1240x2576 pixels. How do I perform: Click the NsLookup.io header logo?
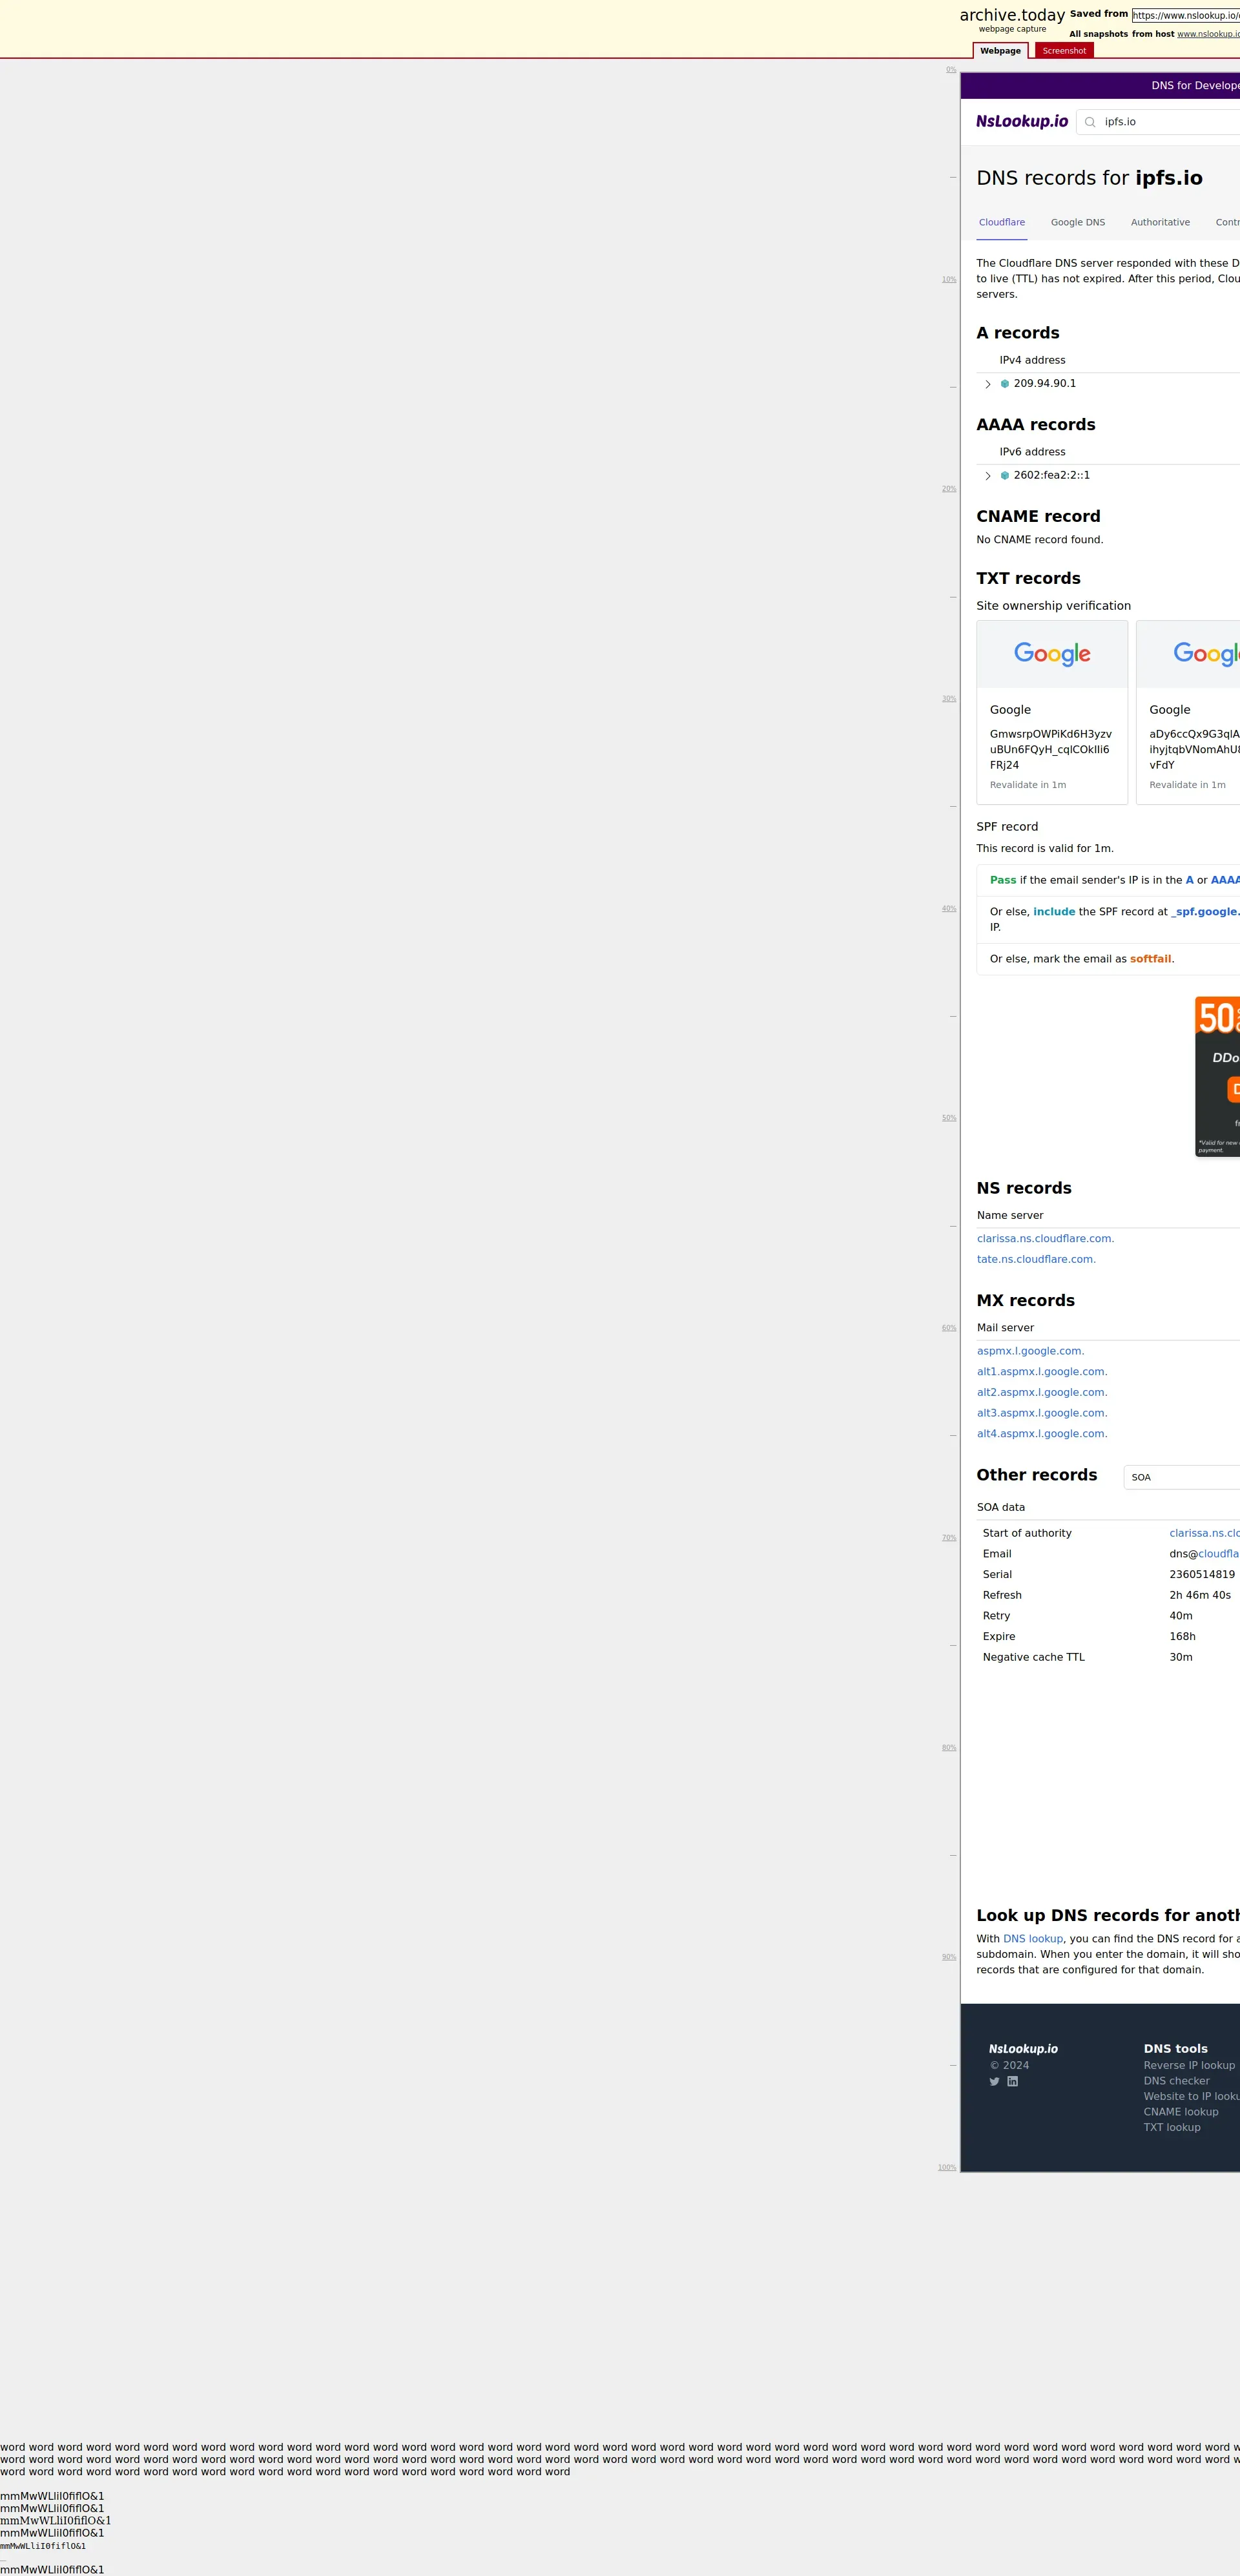click(1021, 121)
